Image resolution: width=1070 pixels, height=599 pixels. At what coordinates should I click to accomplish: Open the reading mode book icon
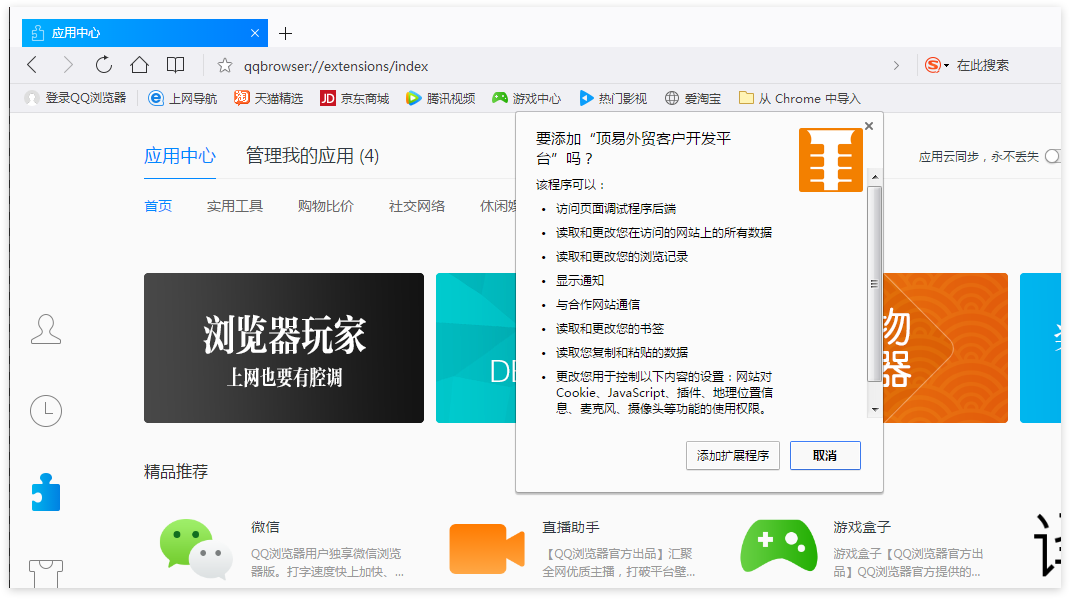[175, 65]
